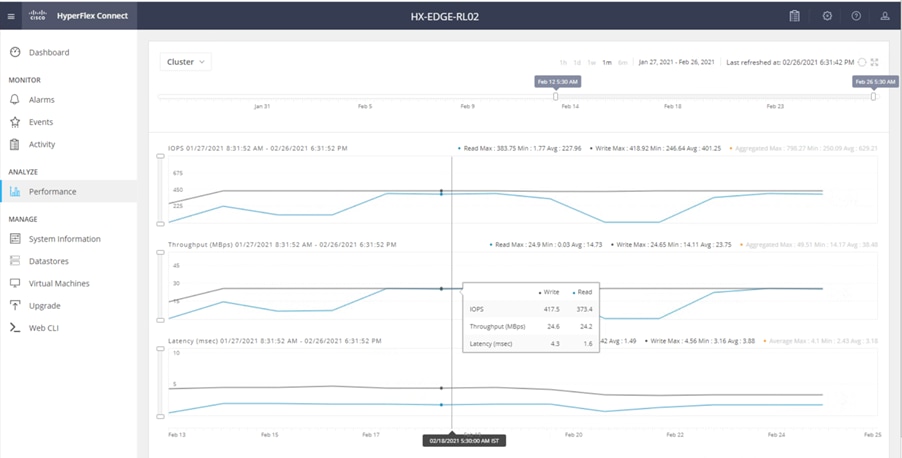The height and width of the screenshot is (458, 902).
Task: Click the IOPS chart lower y-axis handle
Action: coord(160,224)
